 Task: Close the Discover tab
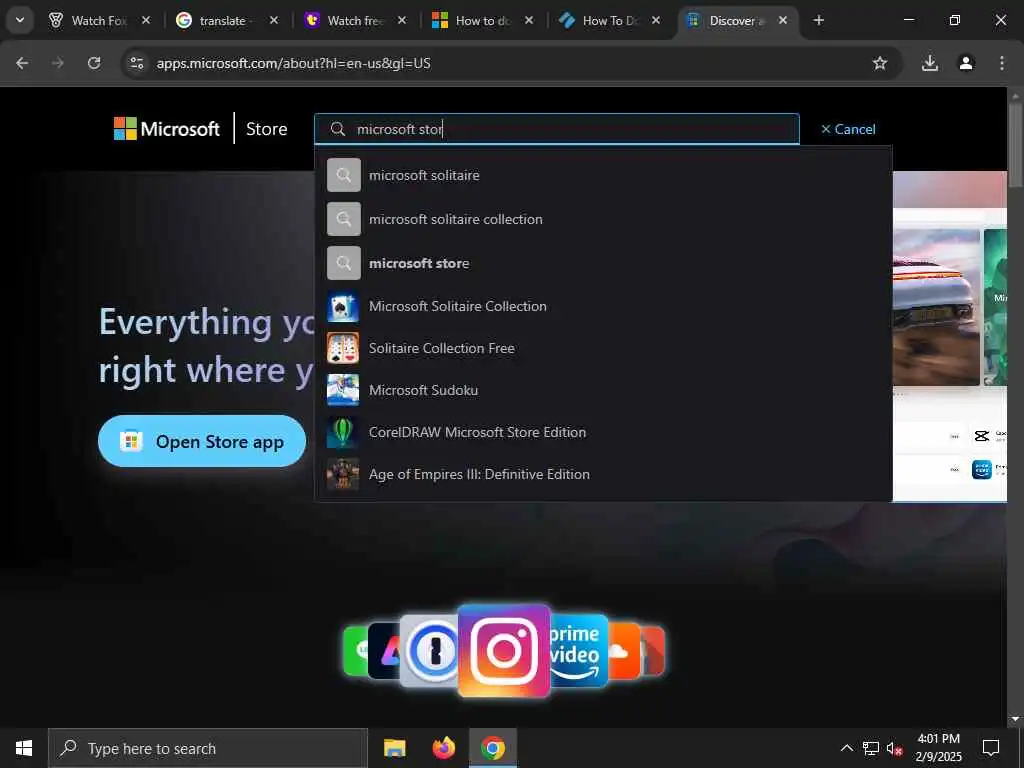pos(782,20)
